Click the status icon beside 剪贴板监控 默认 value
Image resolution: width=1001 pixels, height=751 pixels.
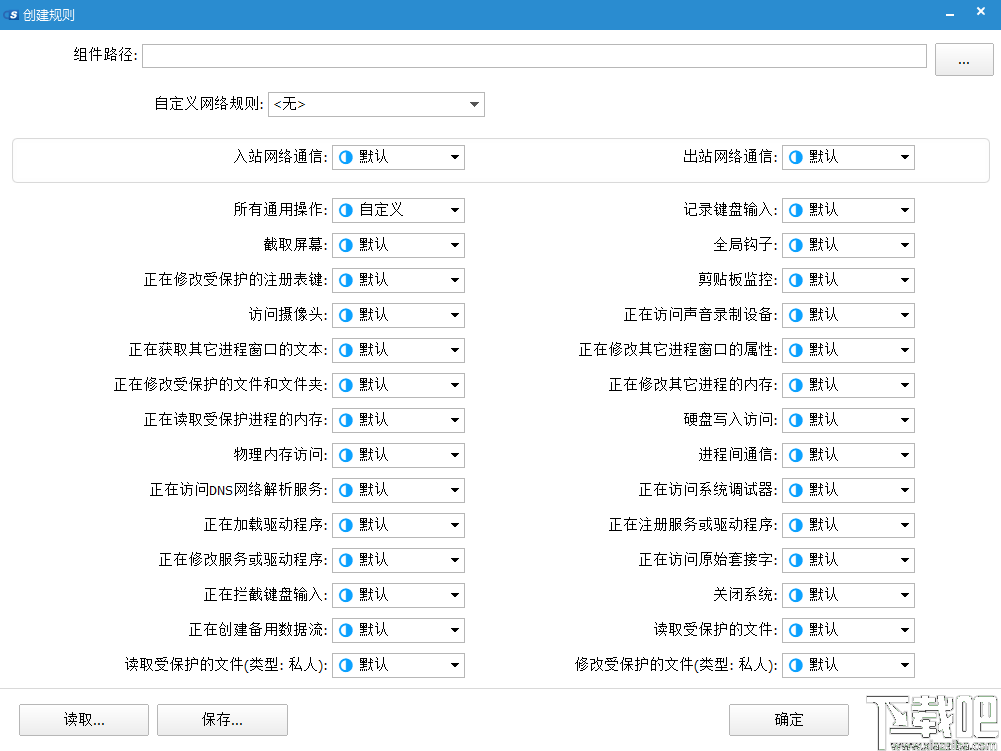pos(795,280)
